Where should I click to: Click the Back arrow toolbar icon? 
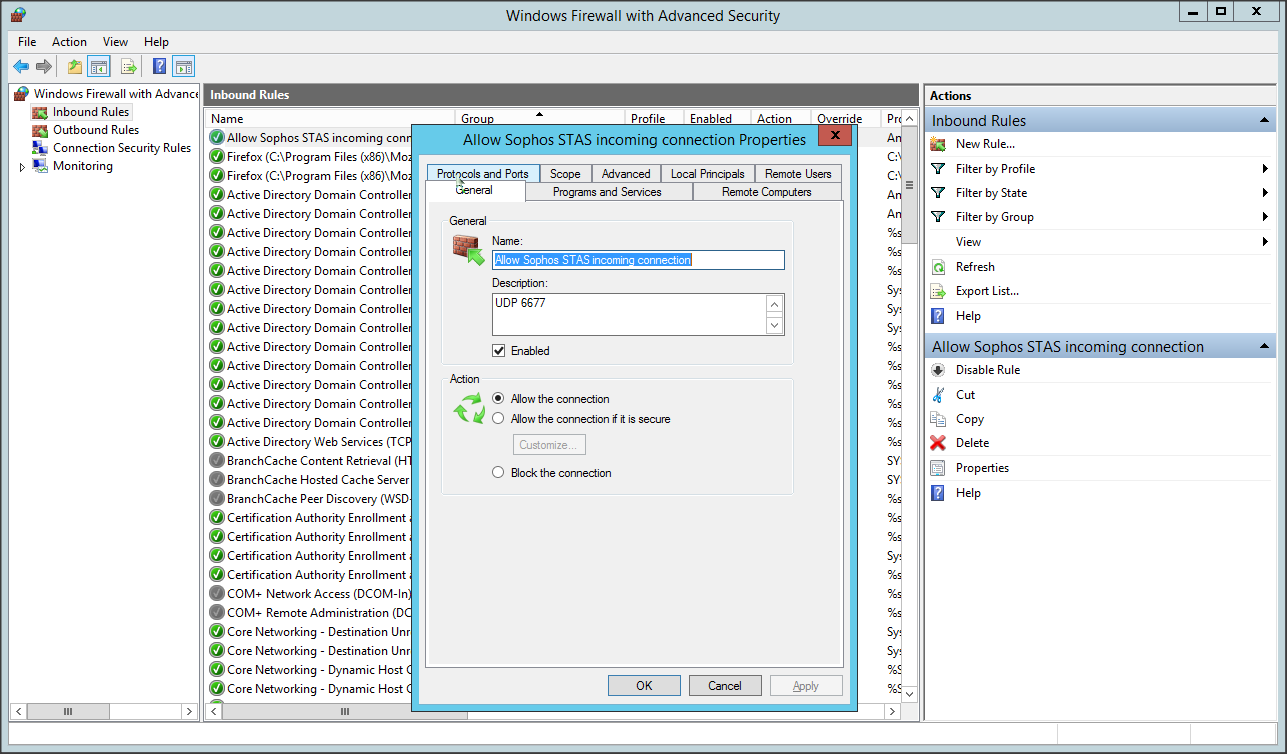[x=20, y=67]
